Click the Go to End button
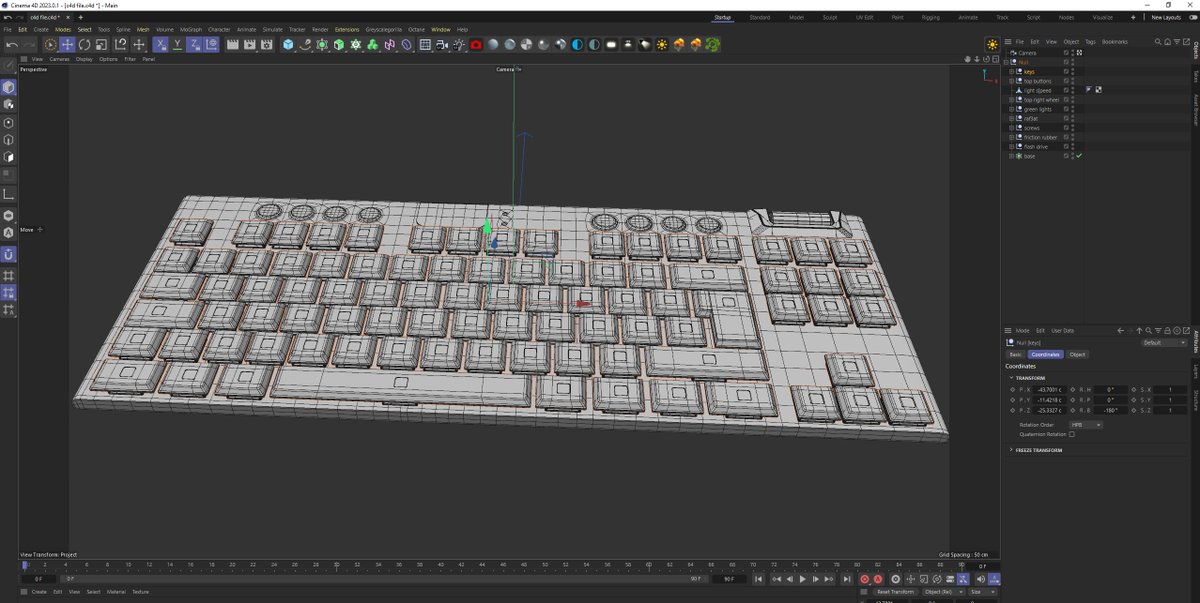1200x603 pixels. (846, 579)
